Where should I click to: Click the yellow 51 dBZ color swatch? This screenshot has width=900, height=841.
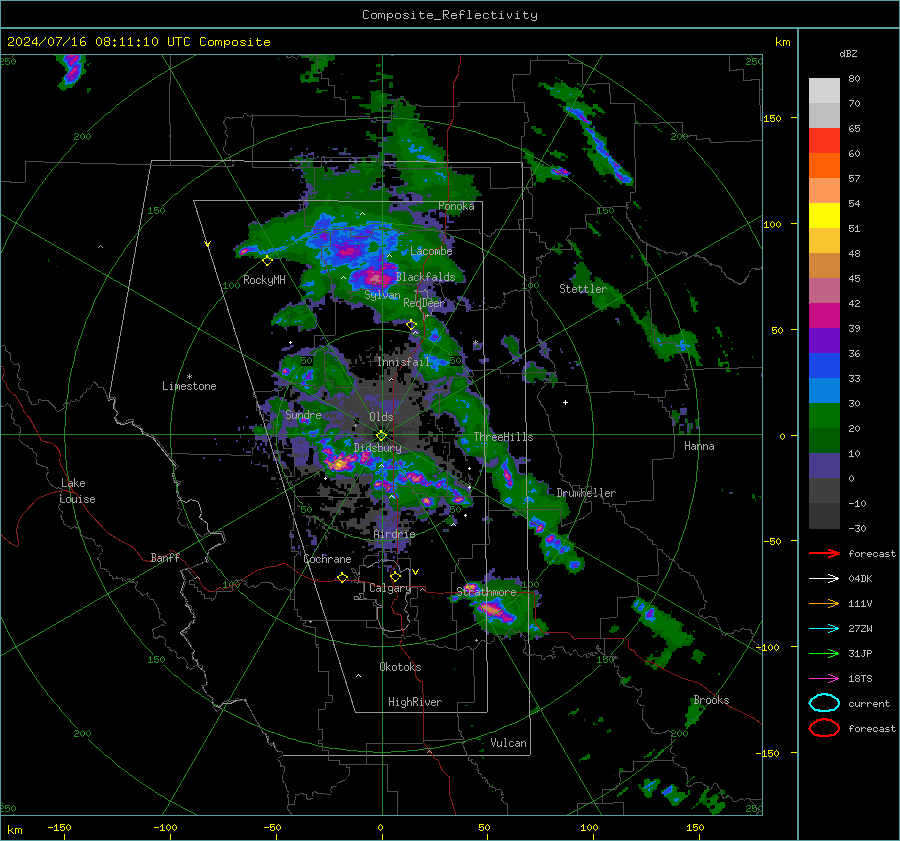(824, 215)
